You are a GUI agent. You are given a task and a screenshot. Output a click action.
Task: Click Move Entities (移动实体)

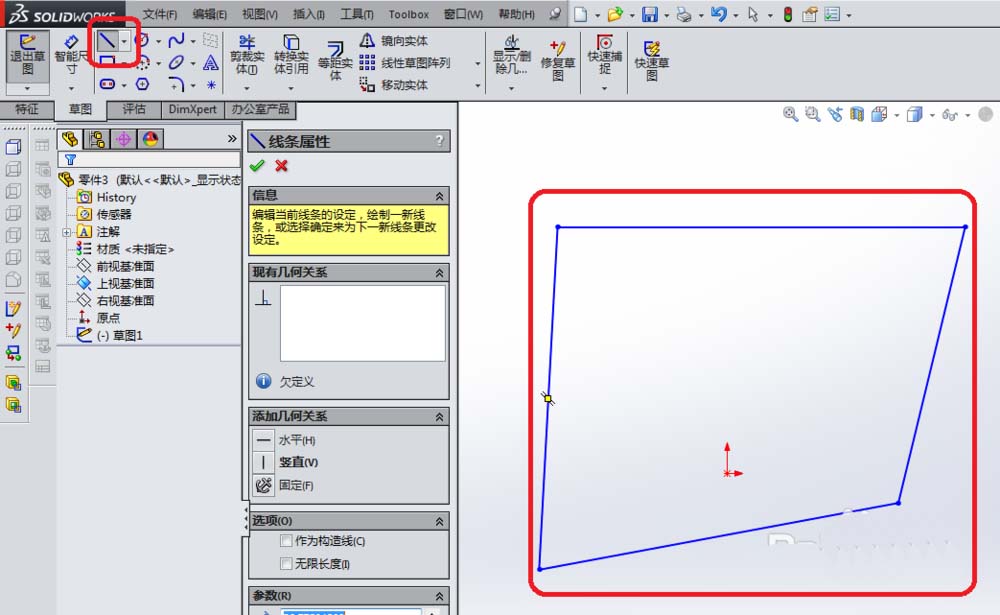(393, 84)
